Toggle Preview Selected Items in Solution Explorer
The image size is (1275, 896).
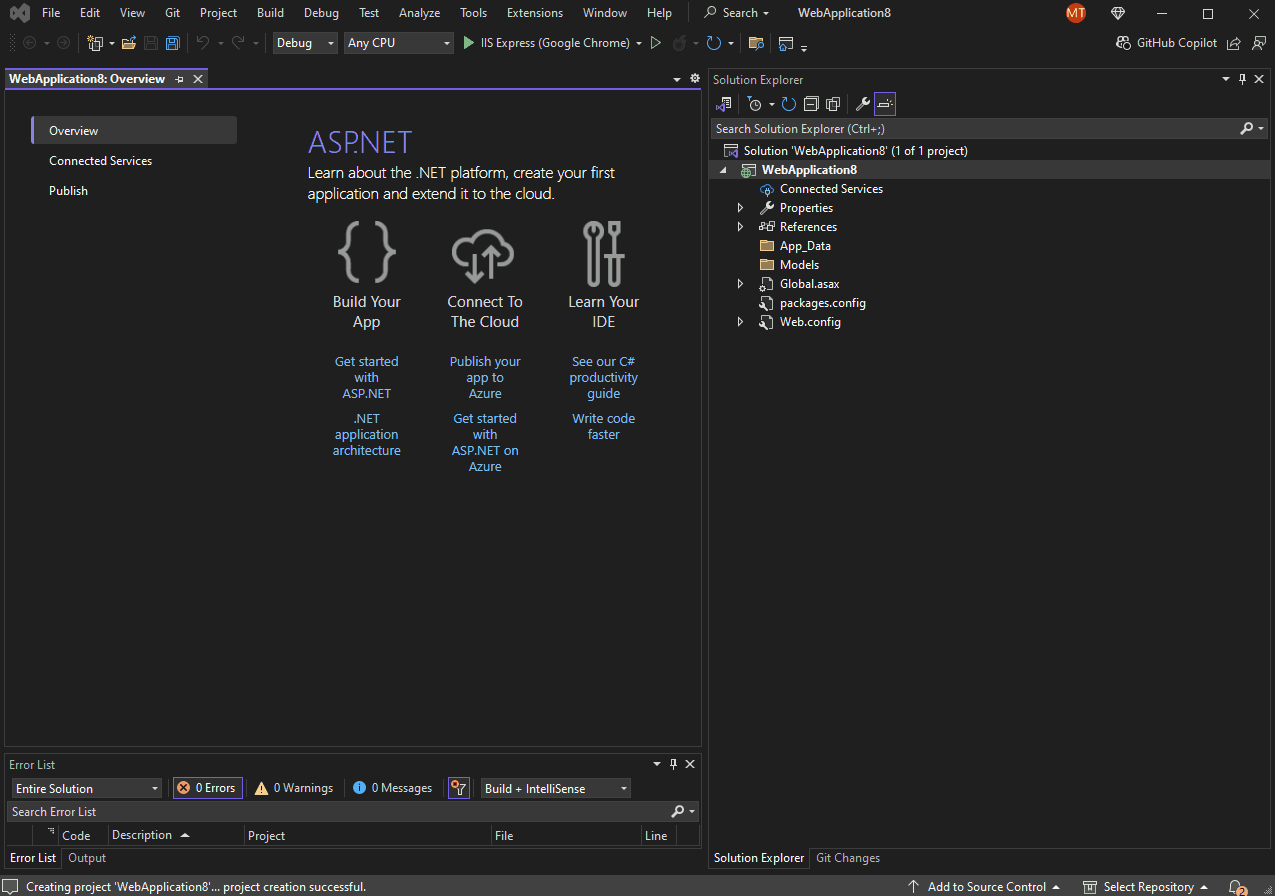tap(885, 104)
